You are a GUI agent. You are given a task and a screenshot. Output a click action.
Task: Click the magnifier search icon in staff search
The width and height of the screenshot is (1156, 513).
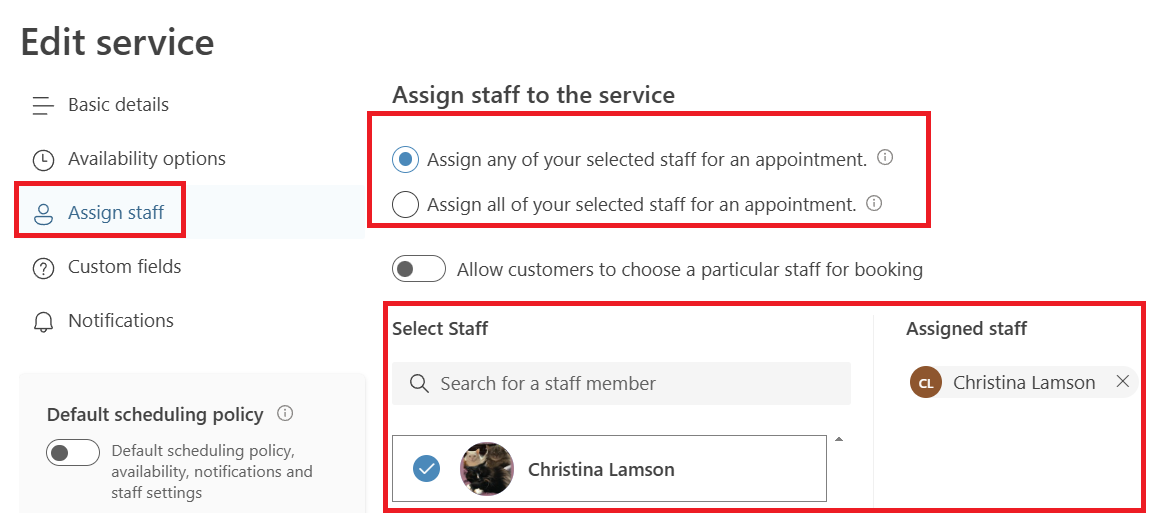(x=421, y=384)
